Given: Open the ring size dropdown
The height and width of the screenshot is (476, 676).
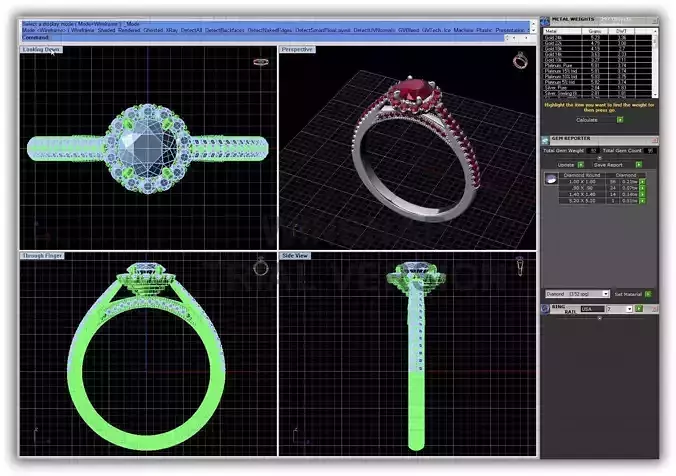Looking at the screenshot, I should pyautogui.click(x=629, y=309).
